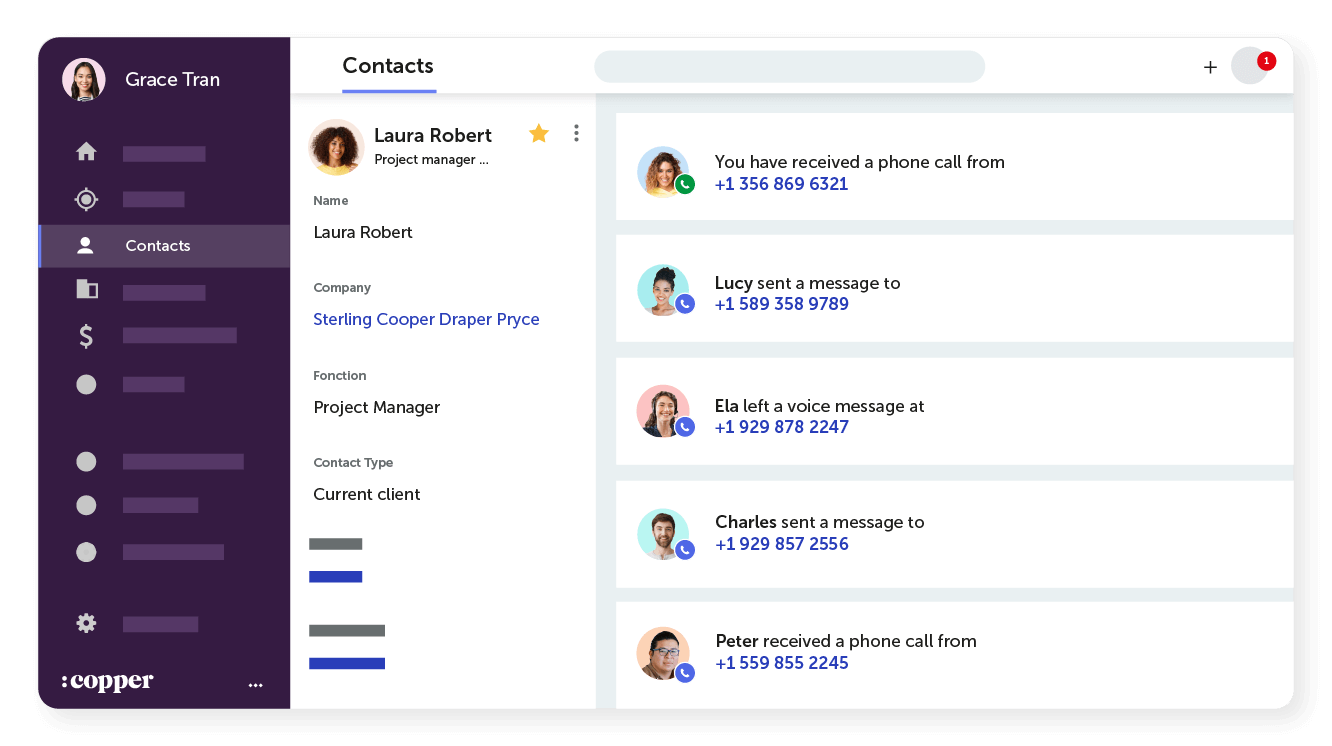Click the ellipsis near the Copper logo

click(256, 684)
